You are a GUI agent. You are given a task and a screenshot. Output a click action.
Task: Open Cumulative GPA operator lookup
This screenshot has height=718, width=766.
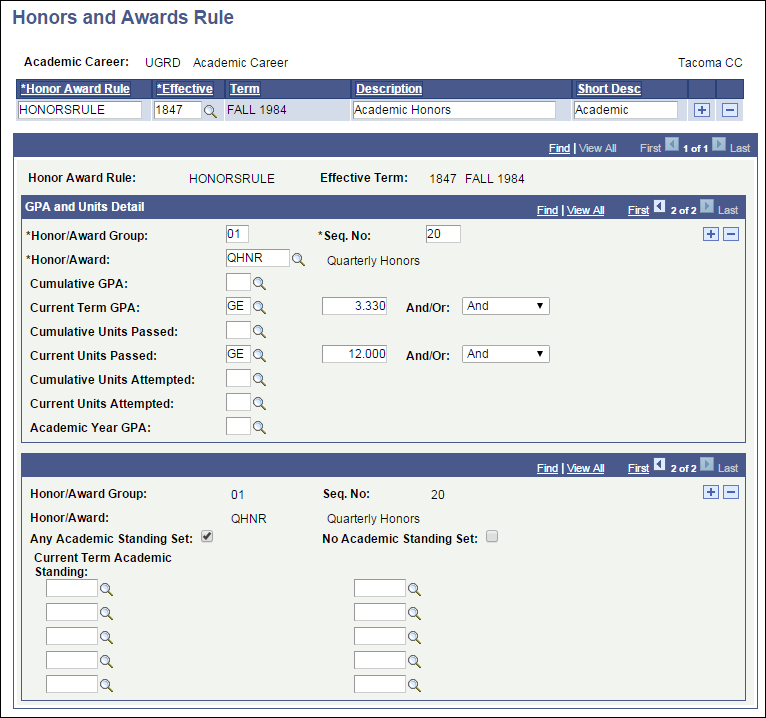pyautogui.click(x=259, y=283)
